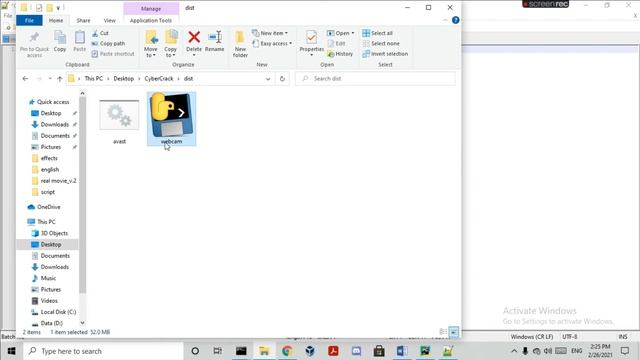Click navigation pane scrollbar up arrow
The image size is (640, 360).
coord(82,93)
